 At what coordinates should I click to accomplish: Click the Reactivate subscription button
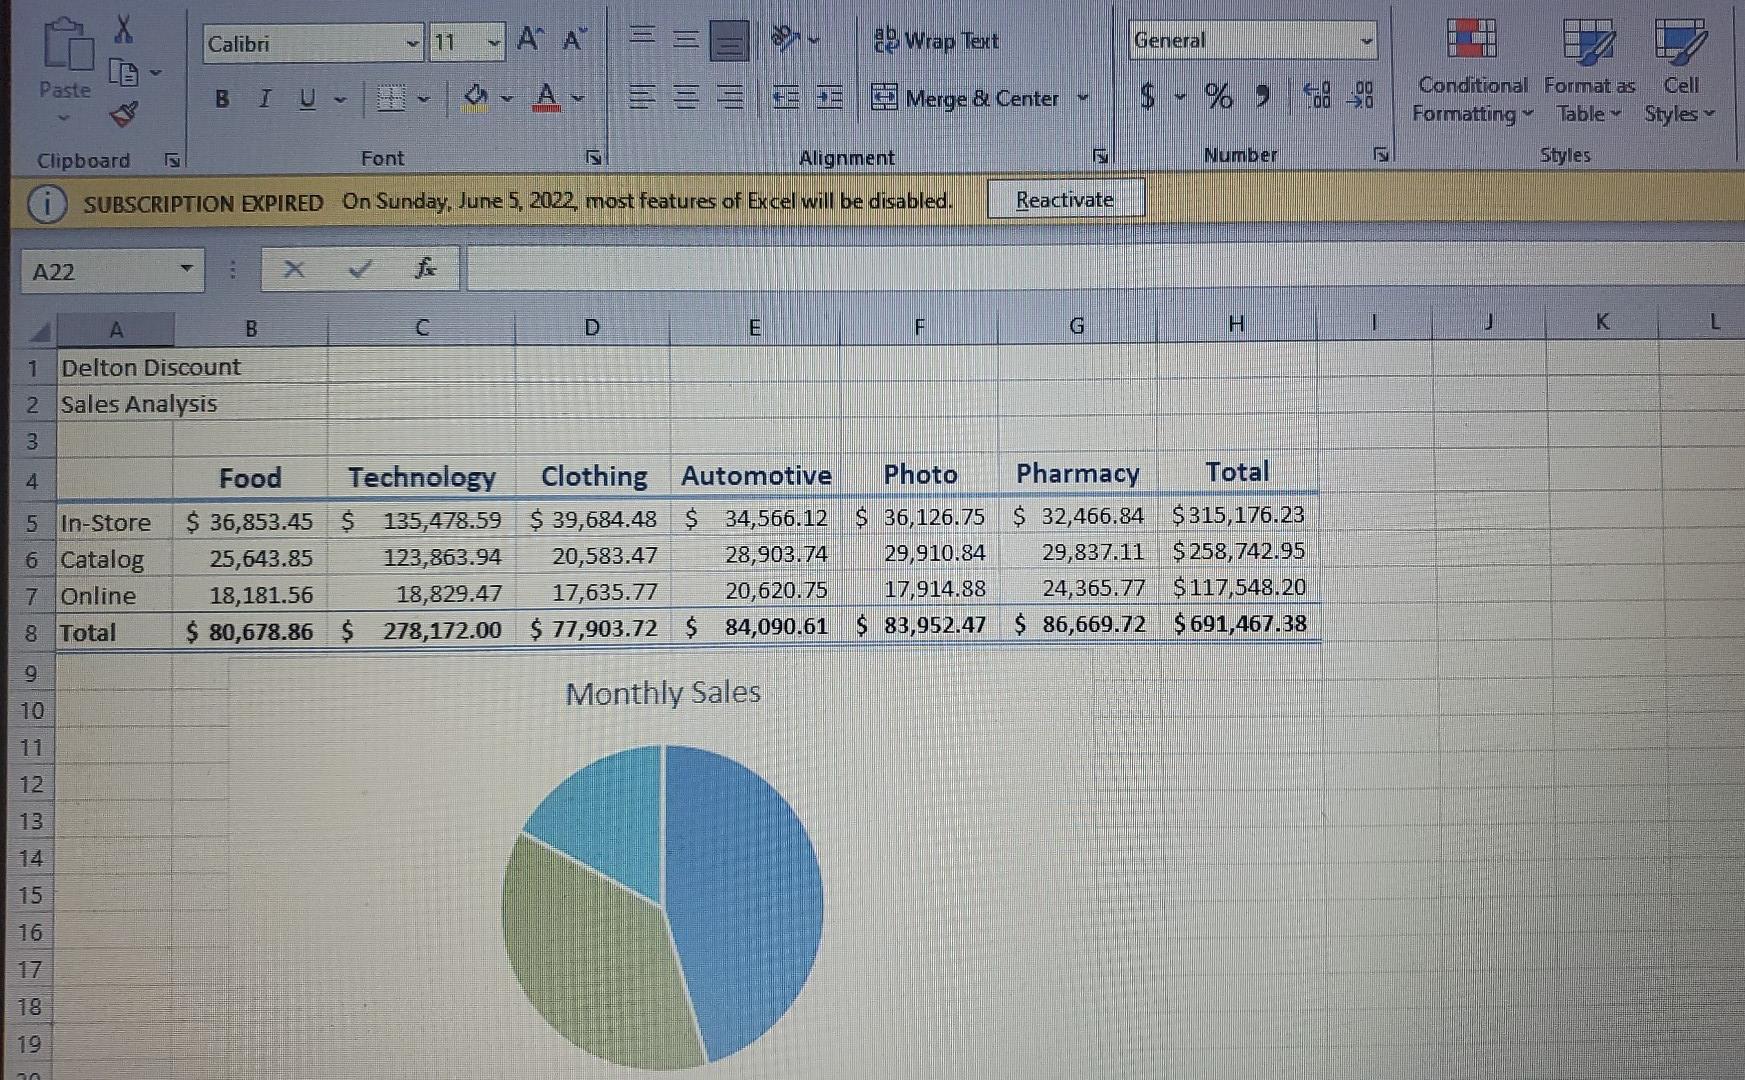tap(1065, 199)
